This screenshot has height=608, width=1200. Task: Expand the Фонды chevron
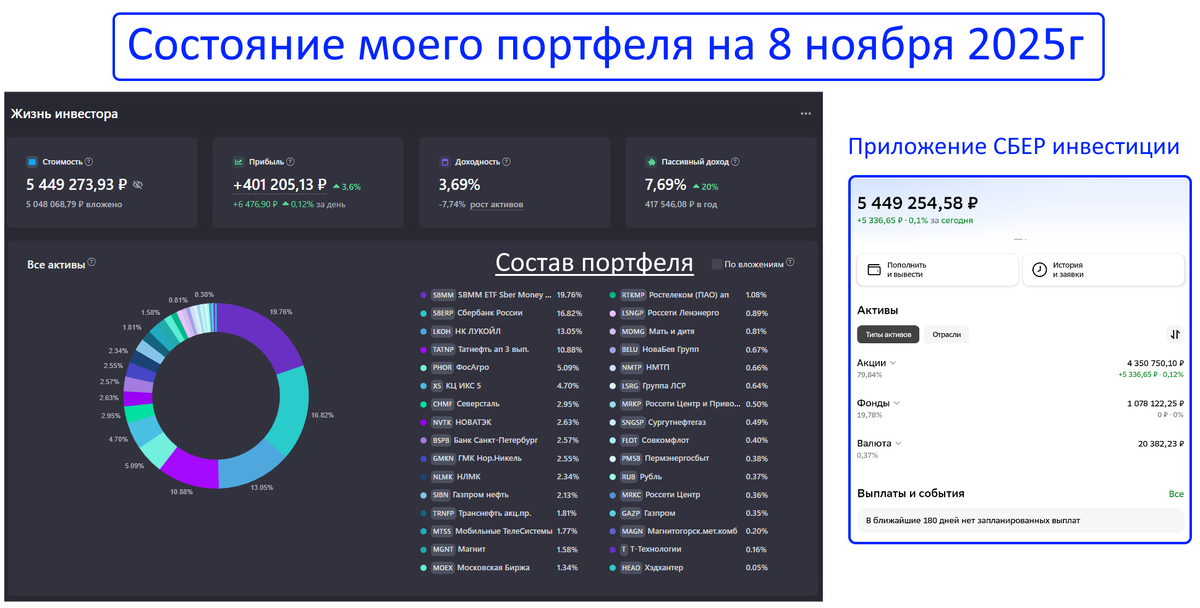(897, 403)
